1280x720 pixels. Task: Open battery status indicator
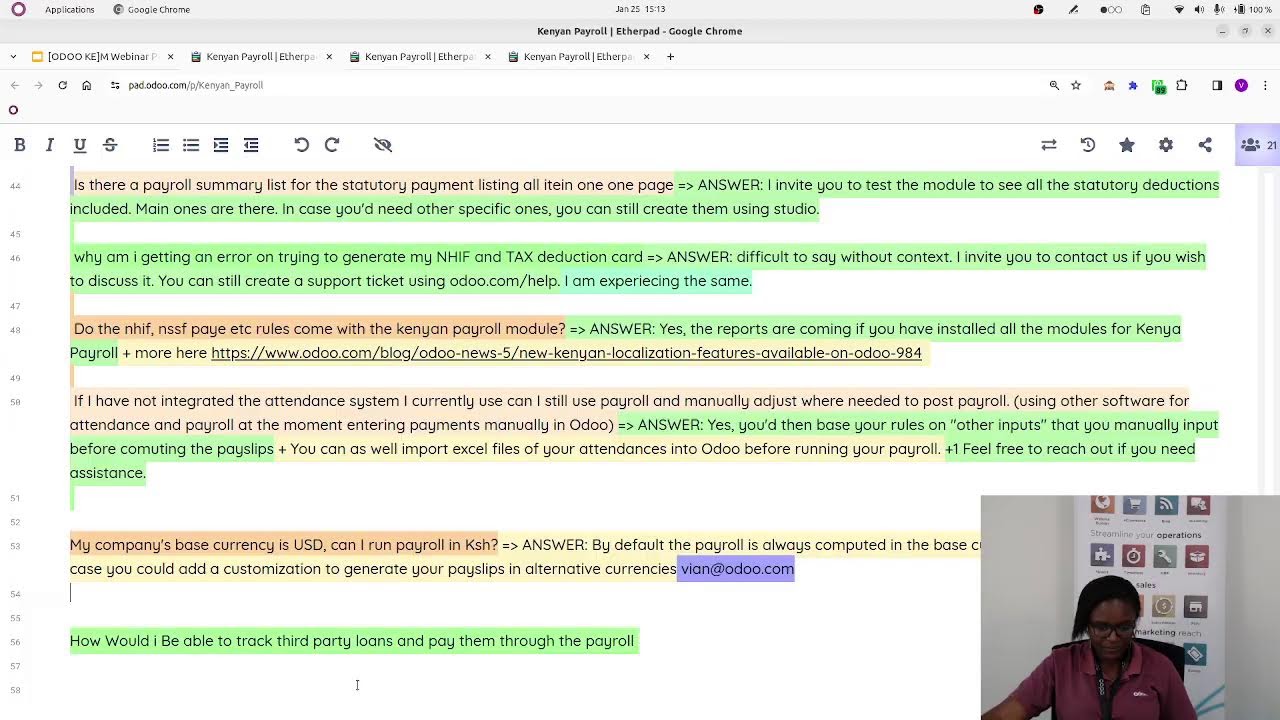(1253, 9)
